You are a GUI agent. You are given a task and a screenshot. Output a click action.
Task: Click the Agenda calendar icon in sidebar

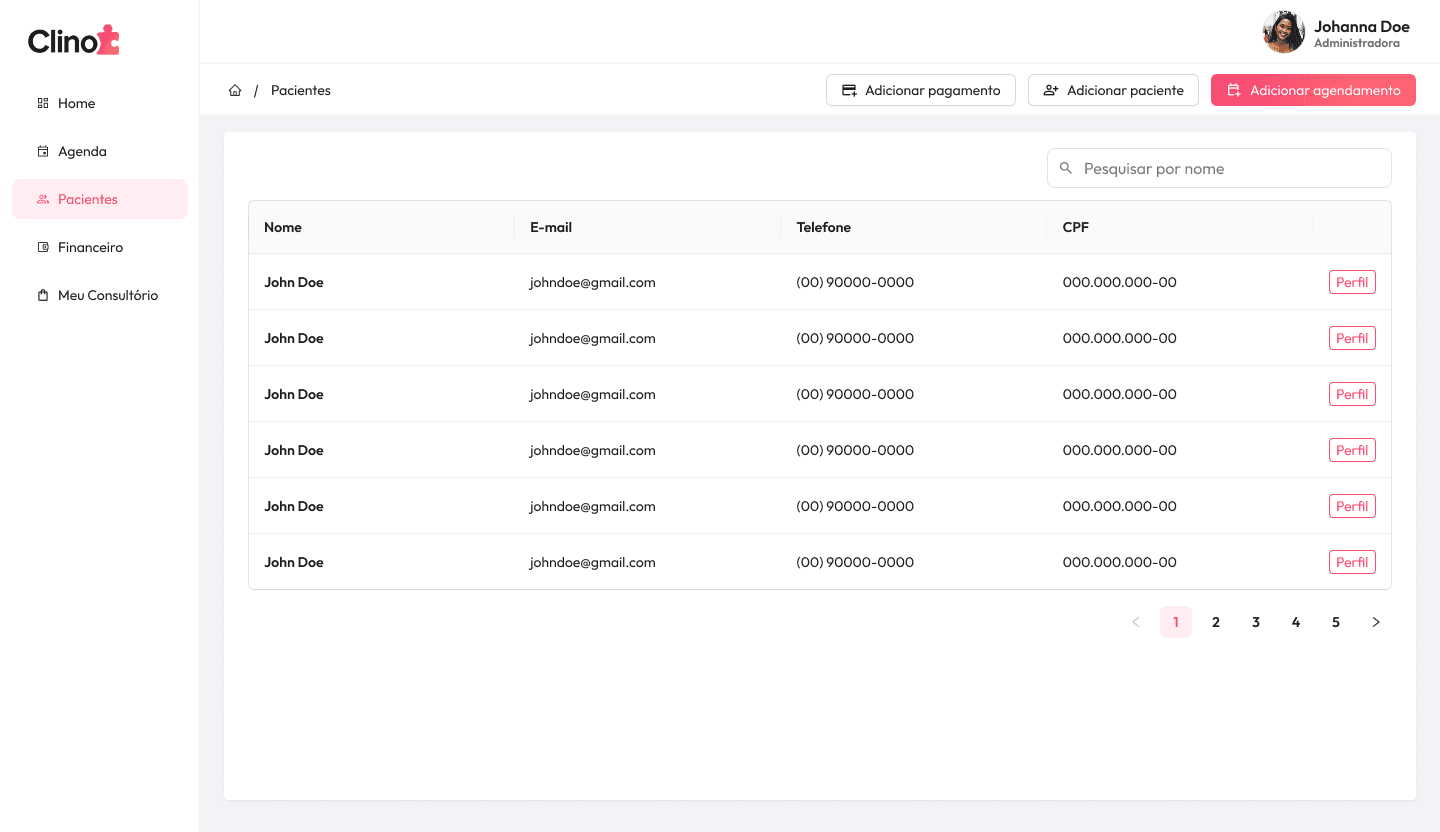(43, 151)
